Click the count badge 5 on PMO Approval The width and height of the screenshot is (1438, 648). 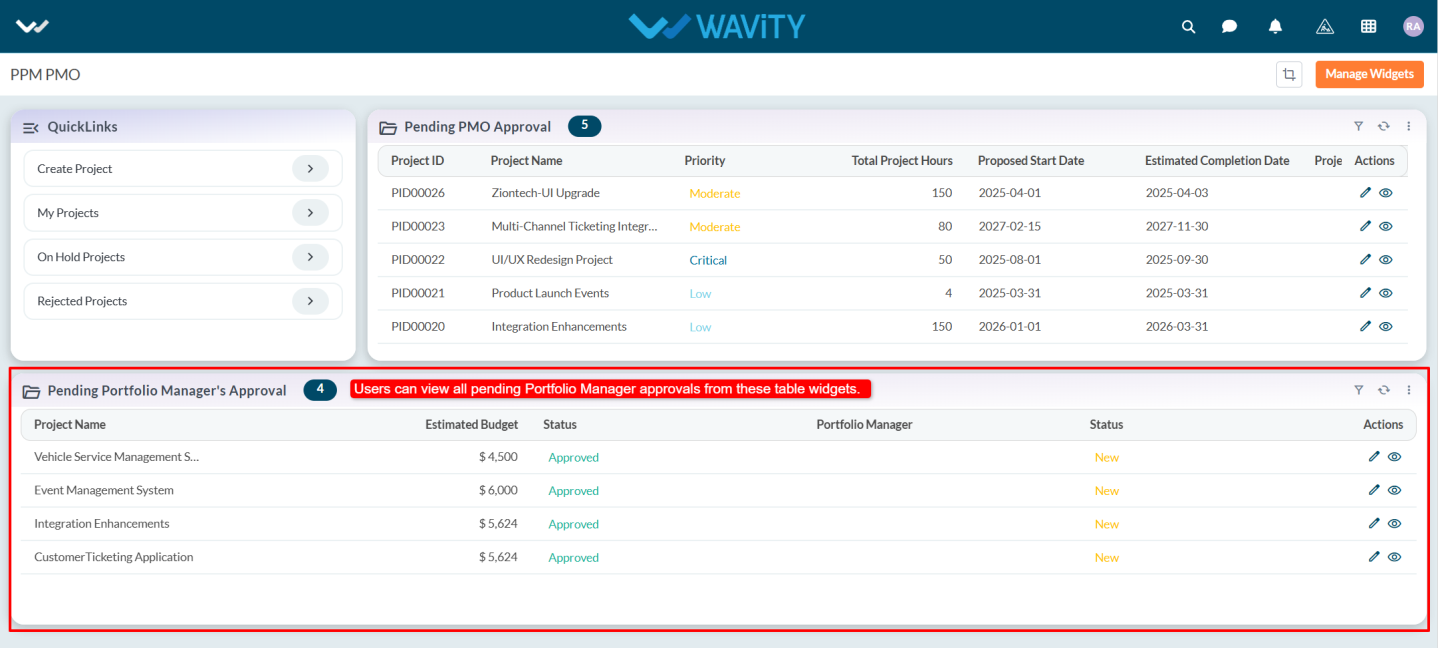585,126
